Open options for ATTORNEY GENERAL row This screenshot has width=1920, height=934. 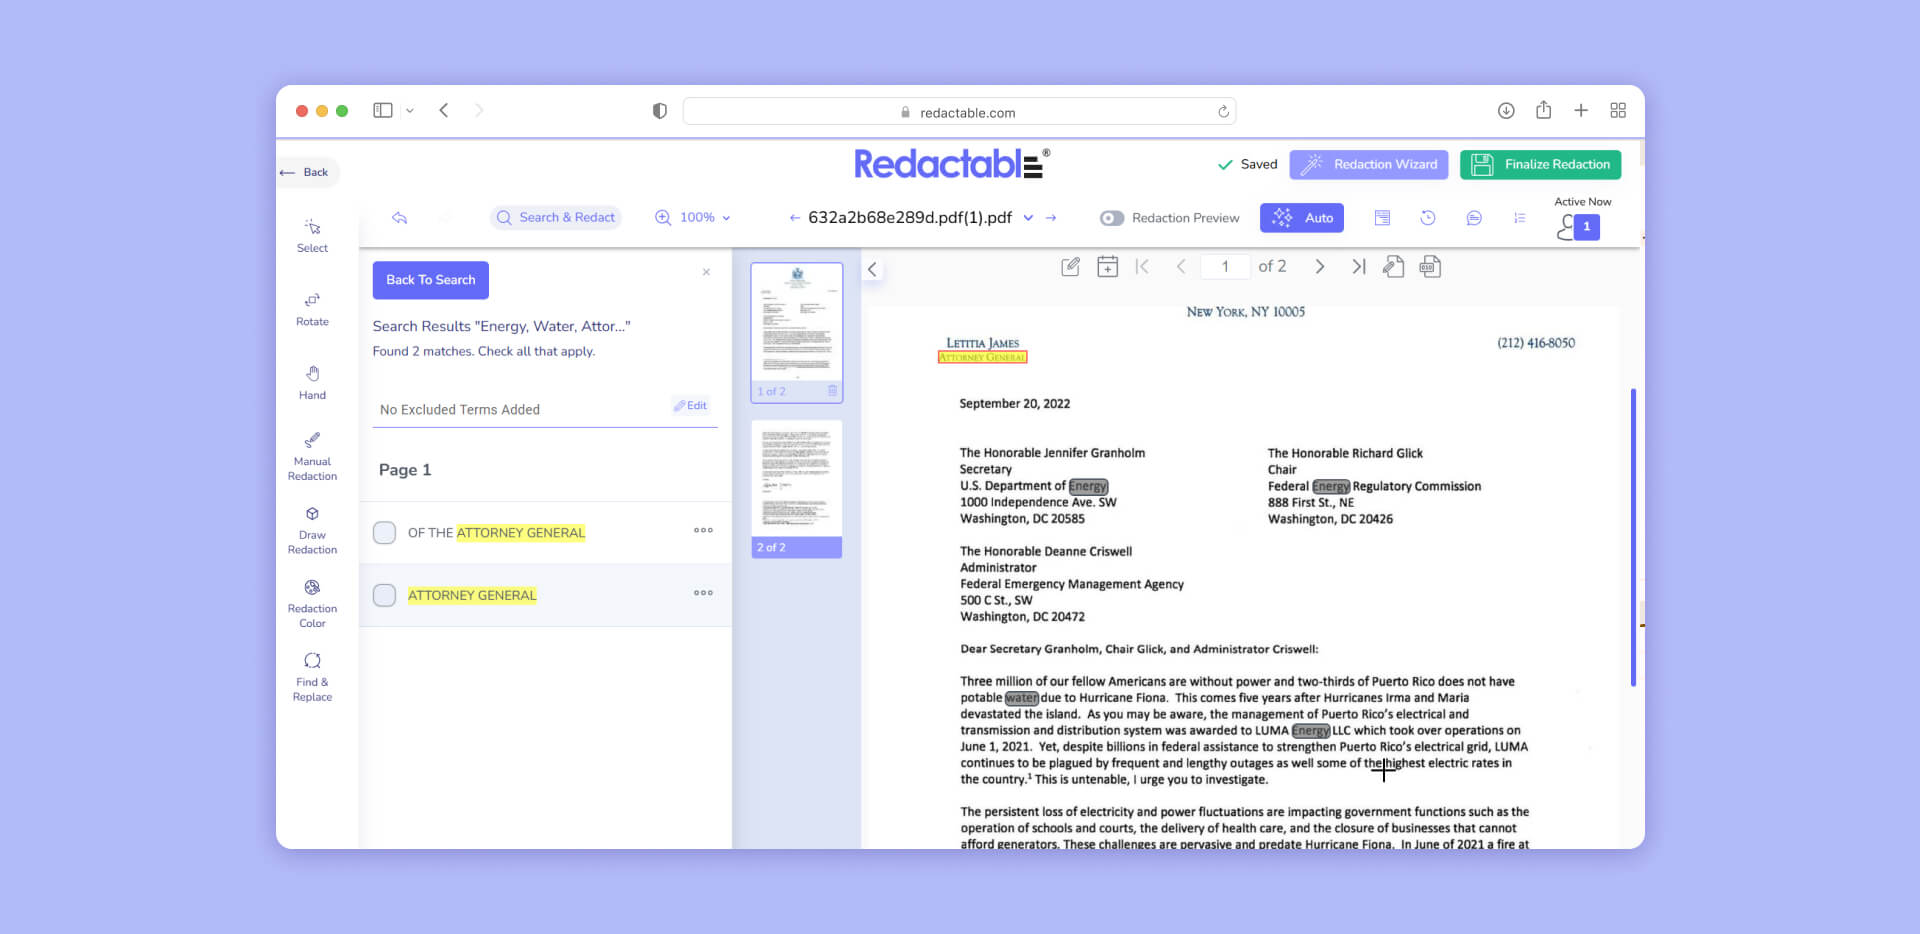click(704, 593)
